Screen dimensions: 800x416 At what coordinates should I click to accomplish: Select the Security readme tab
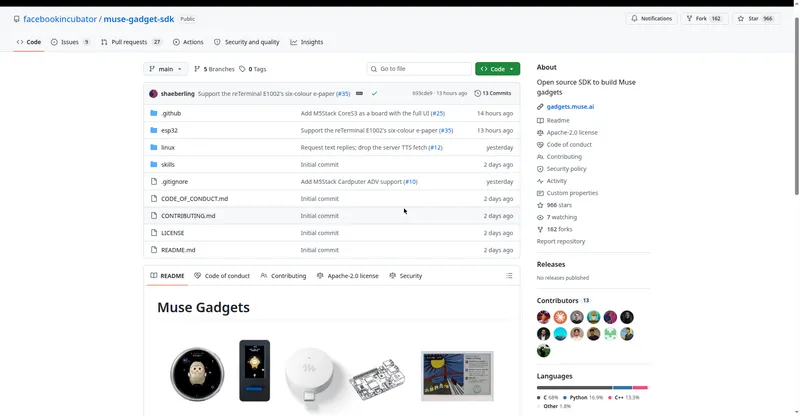(x=406, y=276)
